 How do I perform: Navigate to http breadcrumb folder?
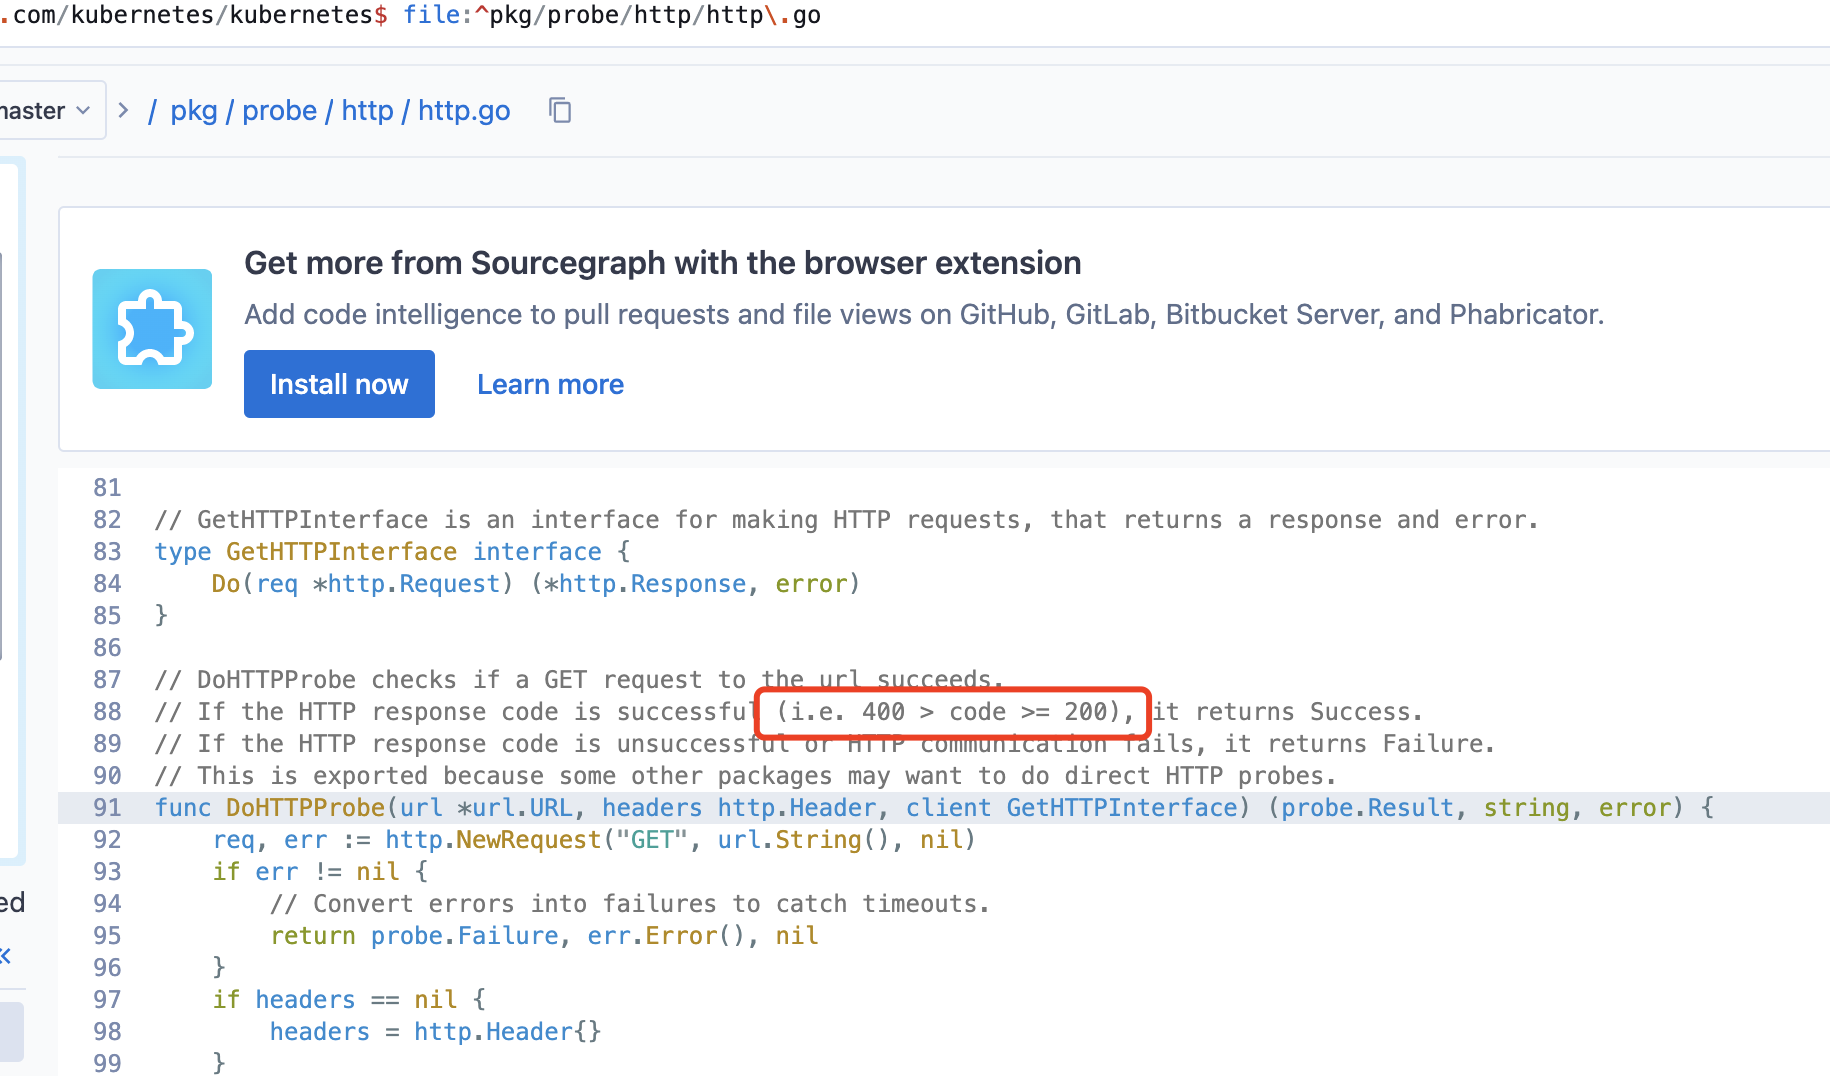367,110
